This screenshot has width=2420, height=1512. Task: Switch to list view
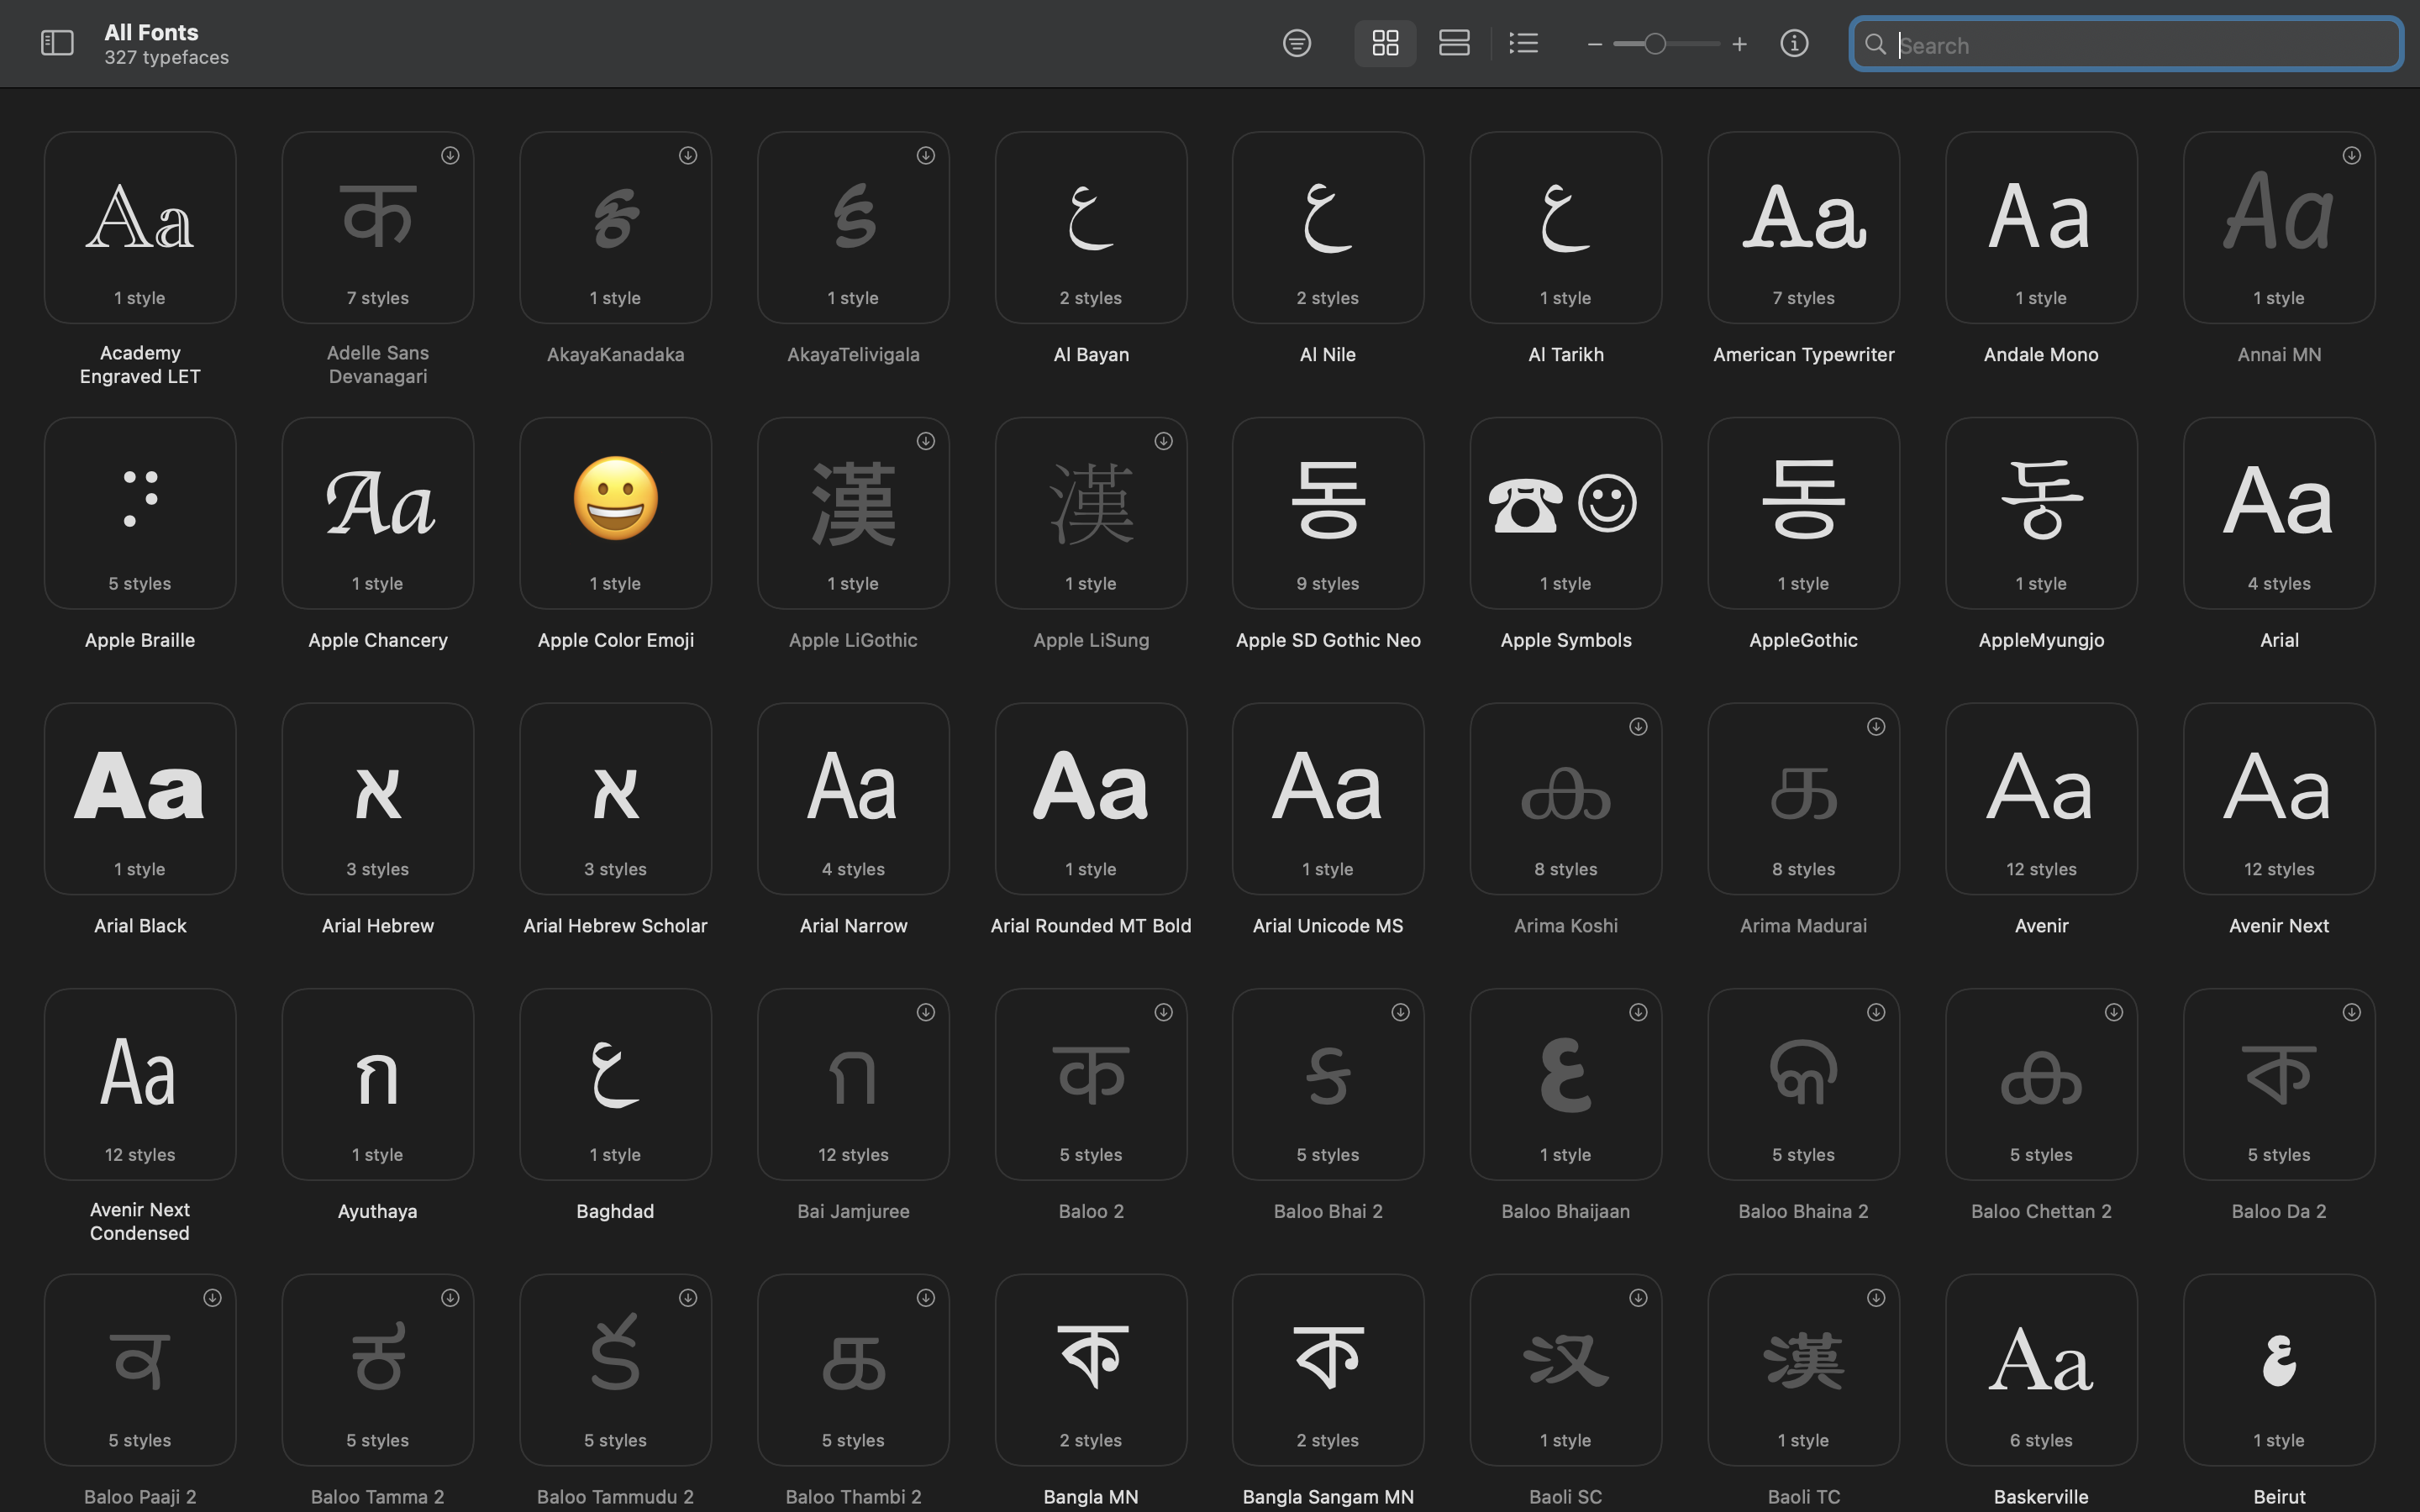1523,43
